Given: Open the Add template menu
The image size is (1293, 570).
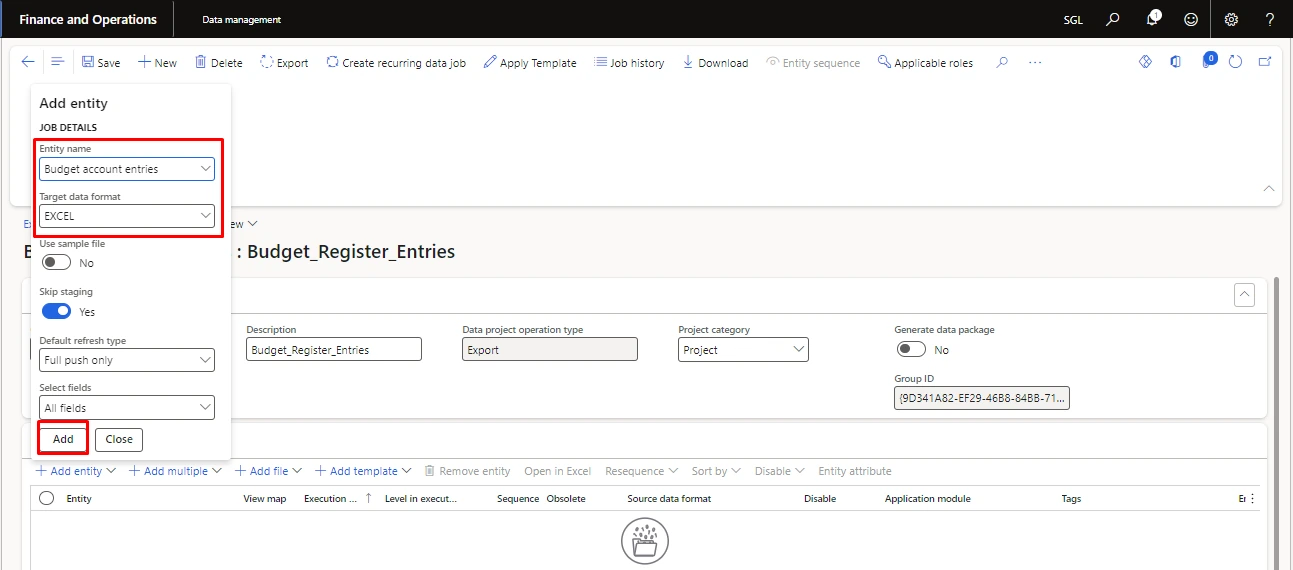Looking at the screenshot, I should [x=363, y=471].
